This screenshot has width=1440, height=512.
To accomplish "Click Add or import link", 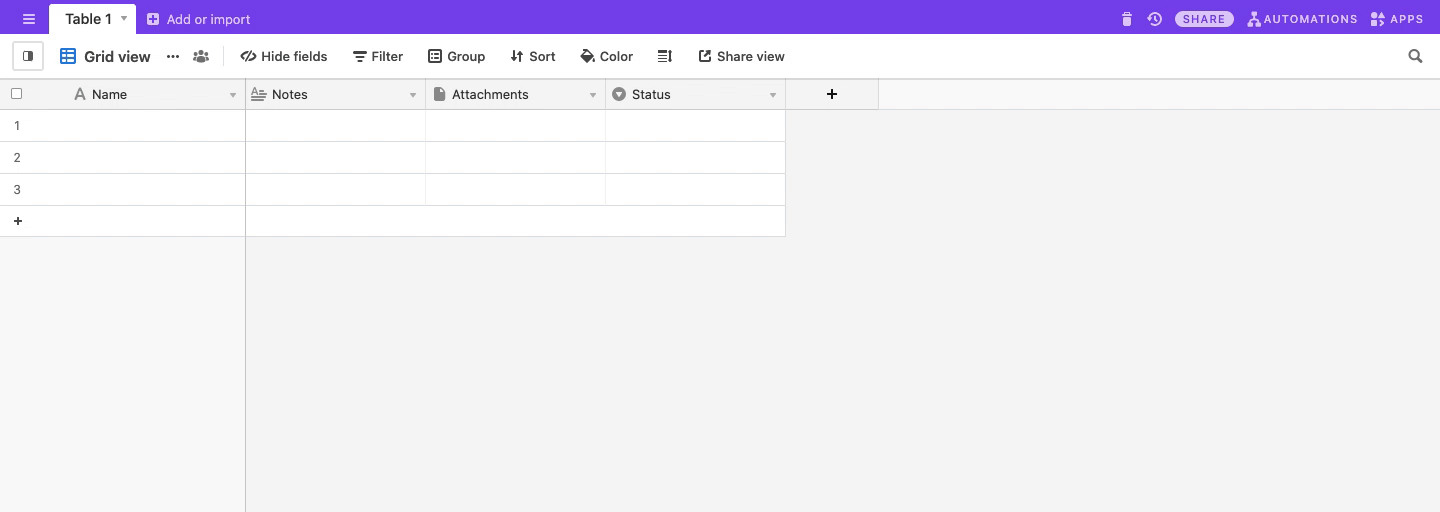I will coord(198,19).
